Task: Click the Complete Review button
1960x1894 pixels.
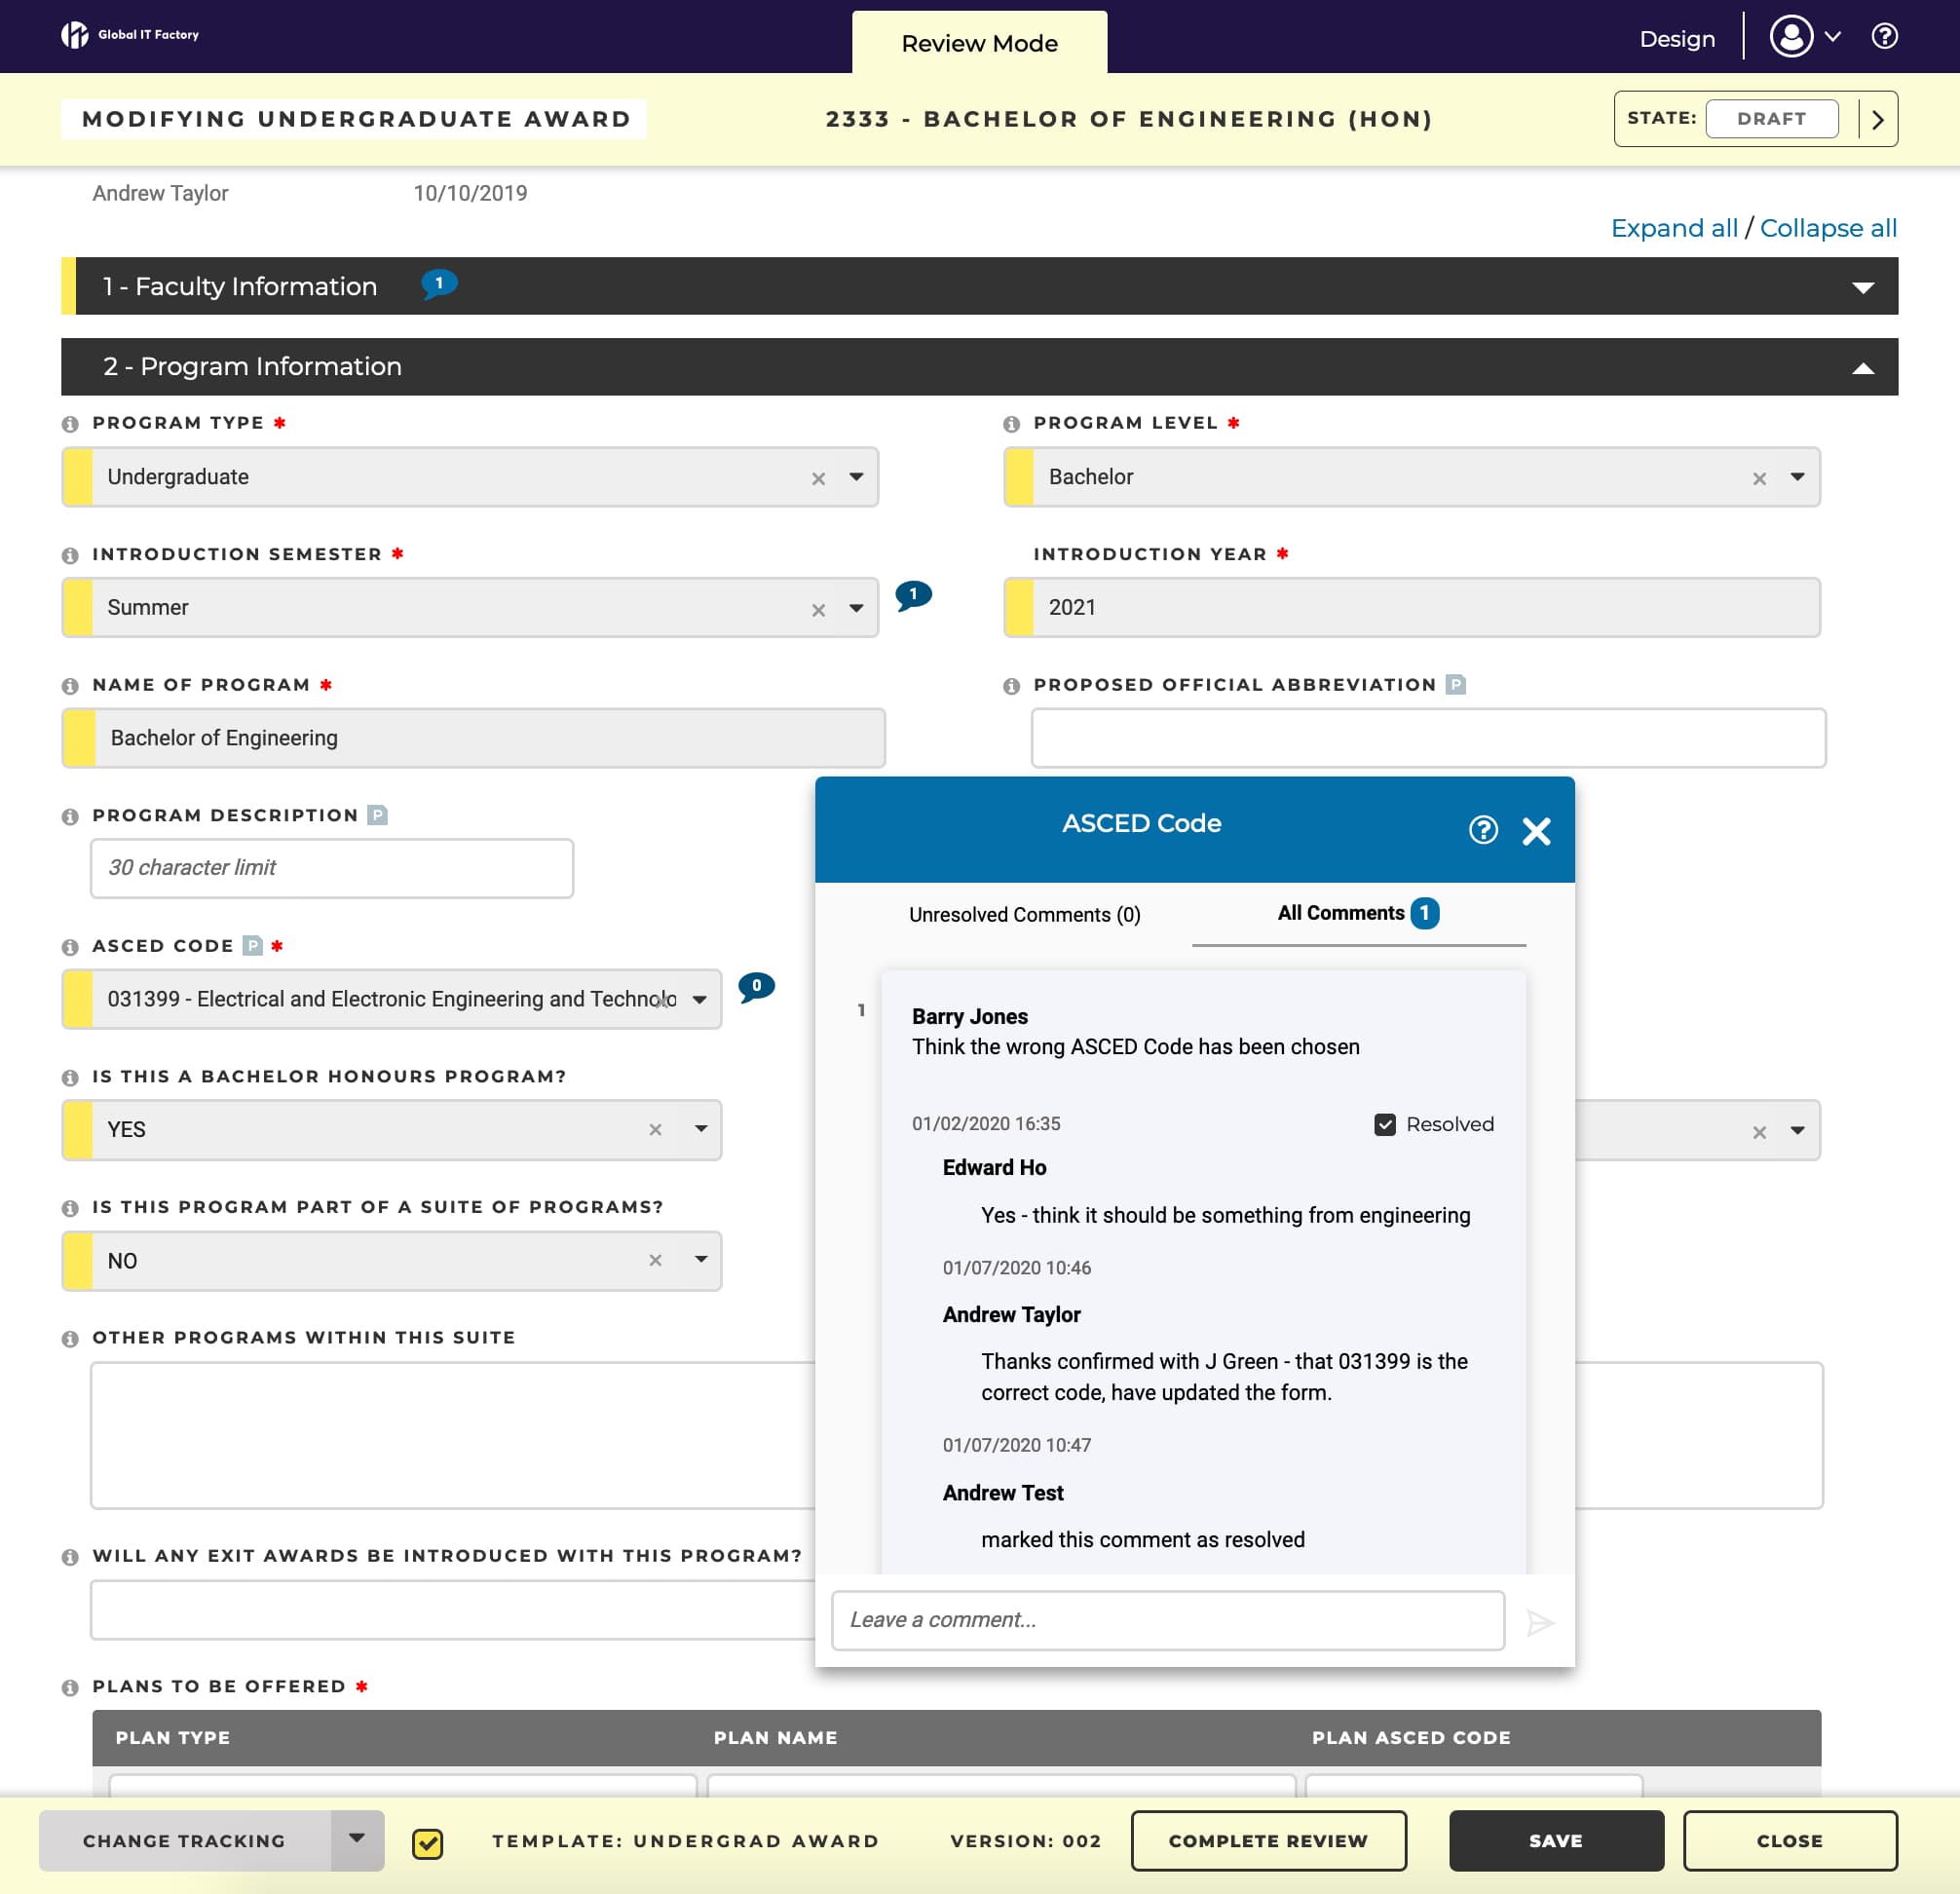Action: coord(1268,1840)
